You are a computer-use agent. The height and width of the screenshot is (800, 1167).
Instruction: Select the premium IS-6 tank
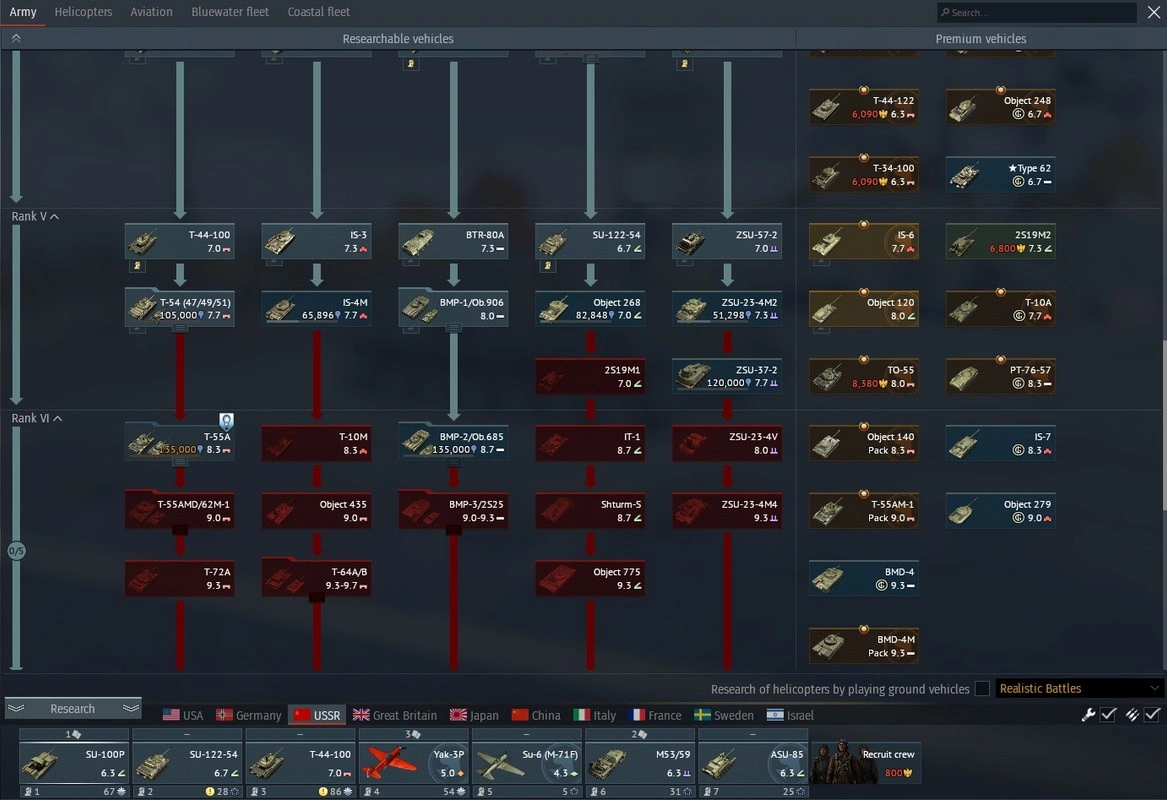(x=864, y=242)
